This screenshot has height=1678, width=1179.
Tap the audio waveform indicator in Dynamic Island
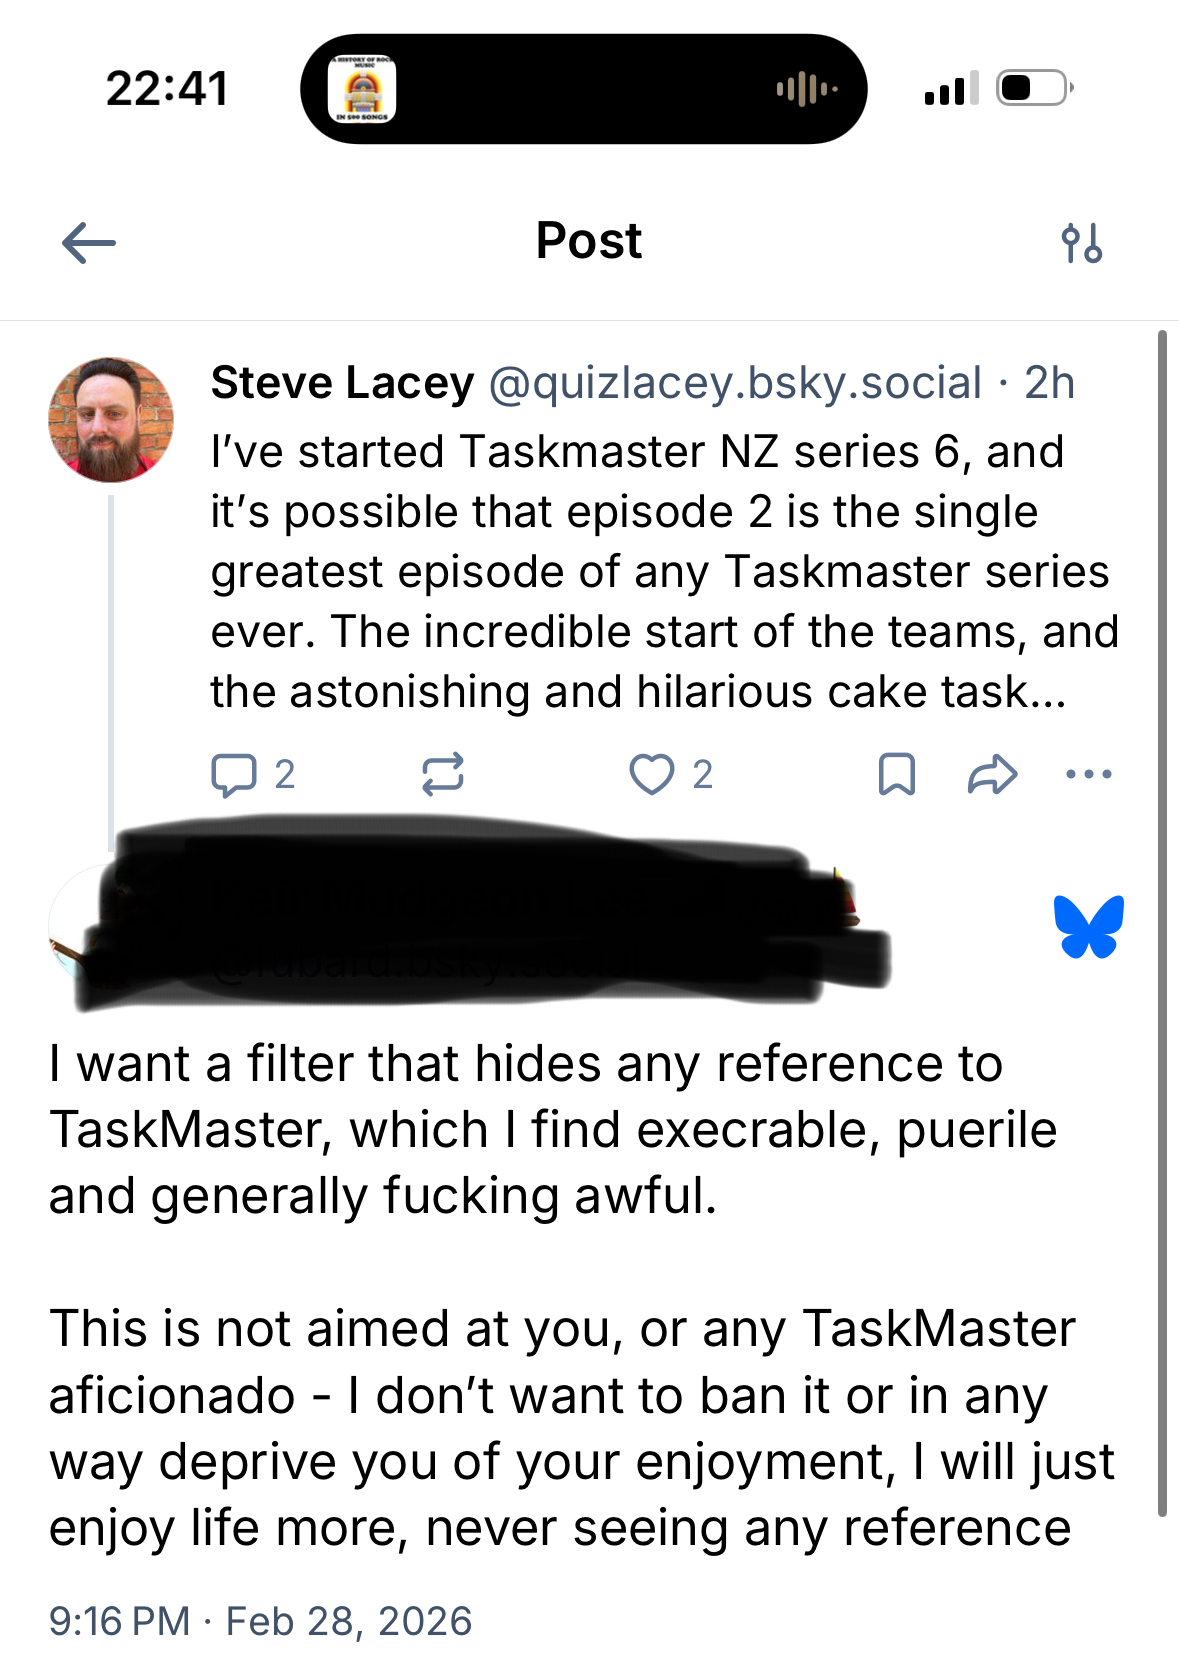(806, 89)
